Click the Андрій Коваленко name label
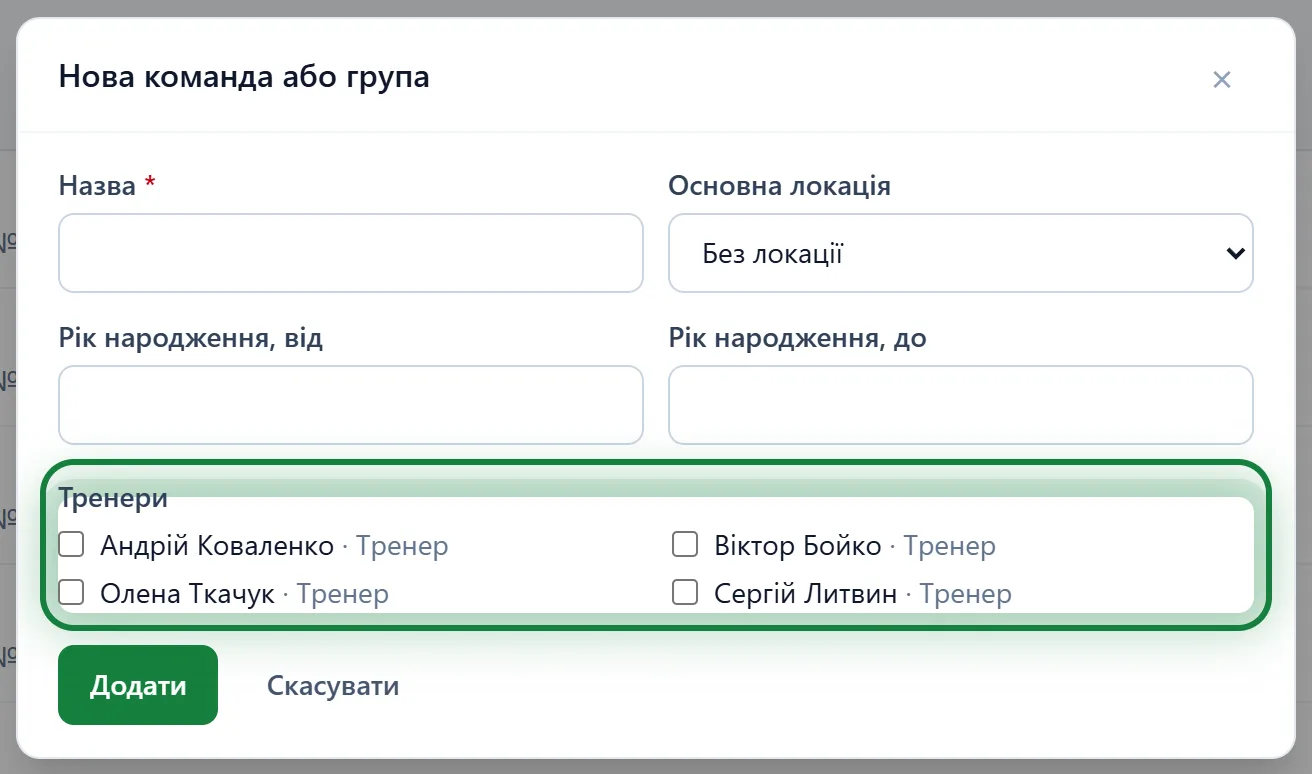This screenshot has height=774, width=1312. tap(217, 546)
